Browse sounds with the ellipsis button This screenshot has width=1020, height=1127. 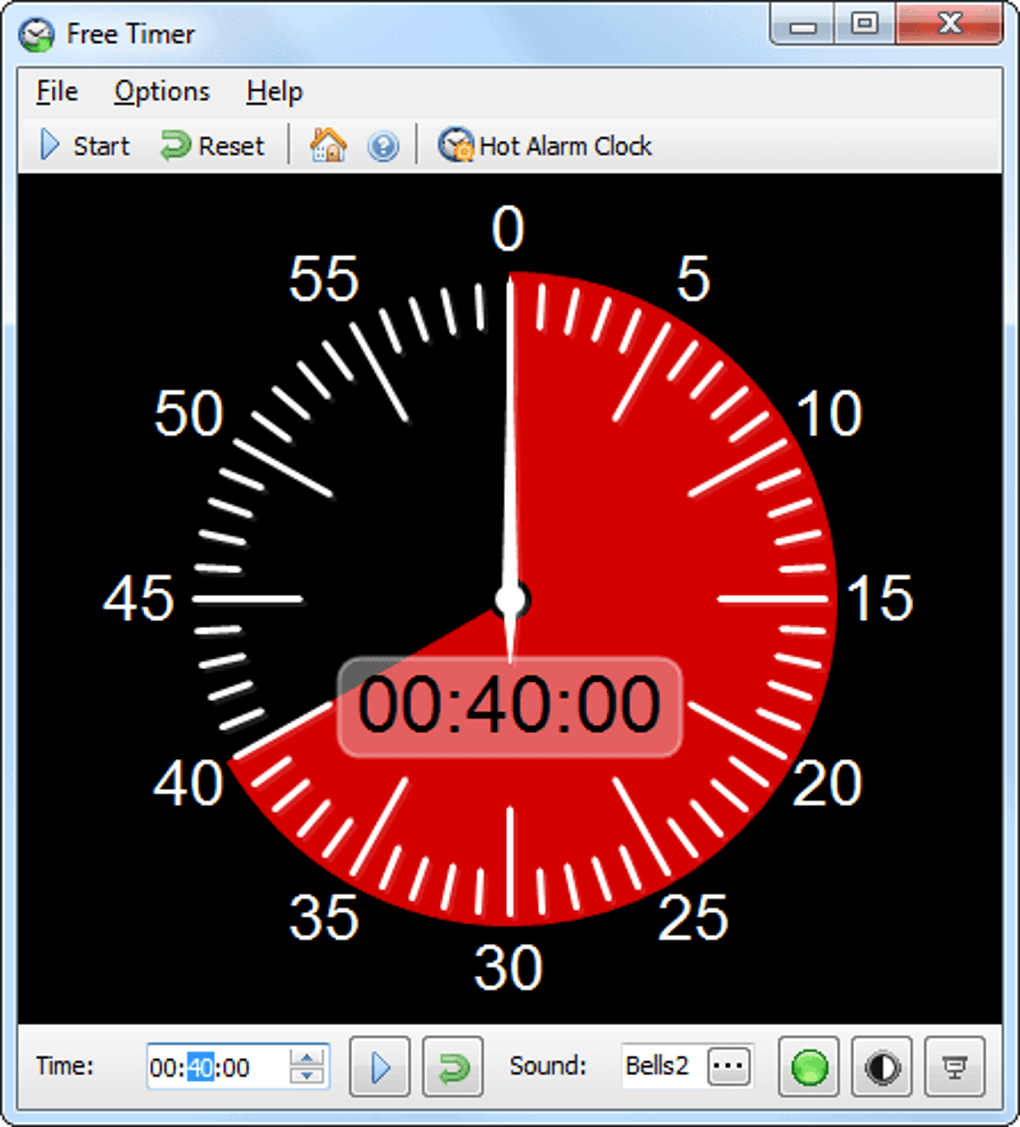[x=729, y=1067]
